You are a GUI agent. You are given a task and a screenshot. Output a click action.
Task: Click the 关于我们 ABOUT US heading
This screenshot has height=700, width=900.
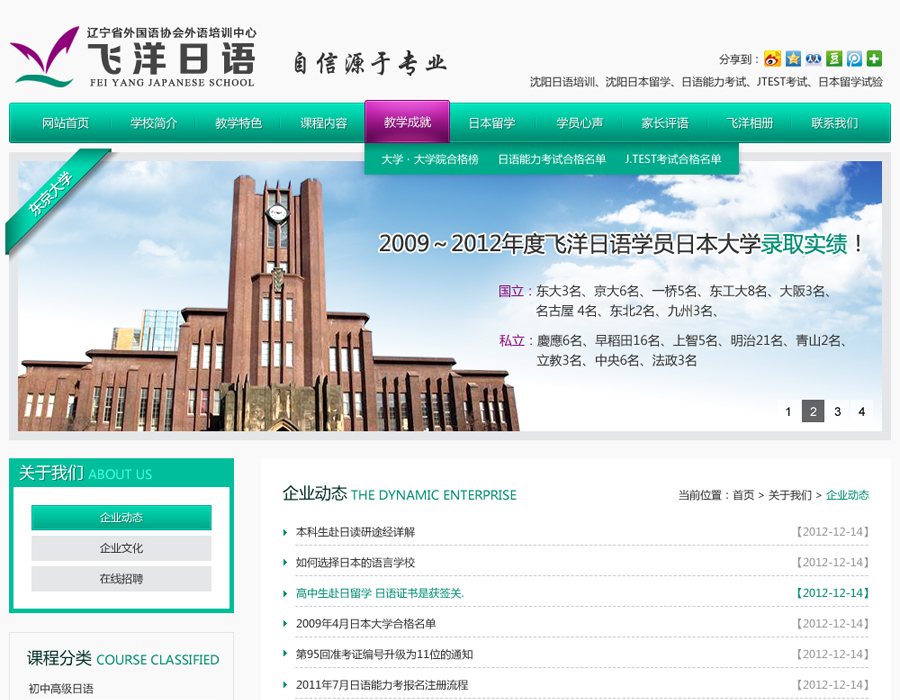[x=85, y=473]
